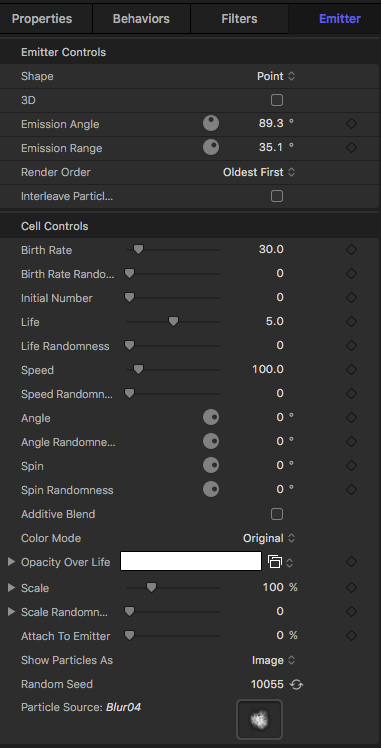Click the Speed value 100.0
Image resolution: width=381 pixels, height=748 pixels.
click(268, 369)
